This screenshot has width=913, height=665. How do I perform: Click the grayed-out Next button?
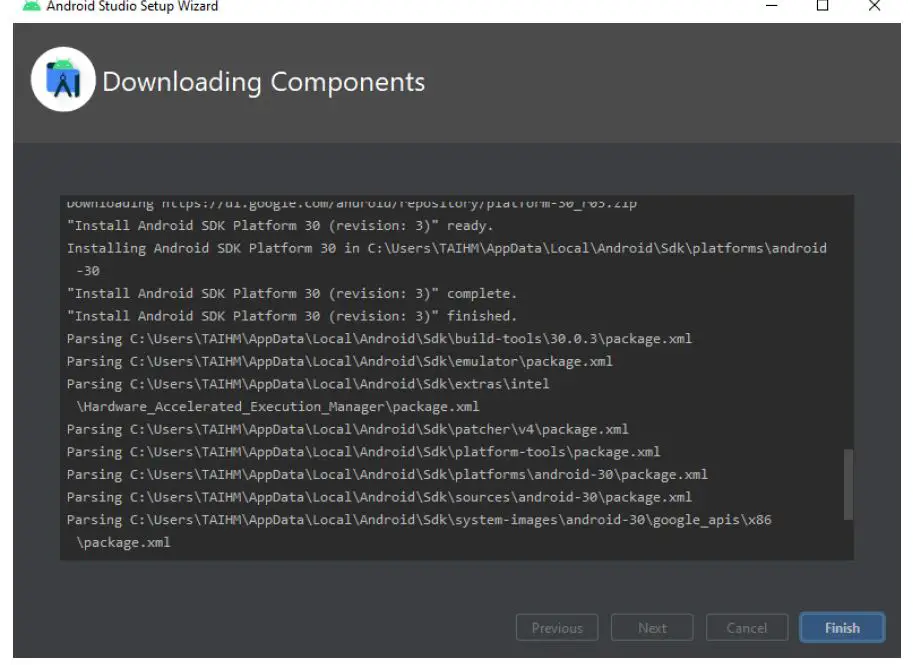point(652,628)
